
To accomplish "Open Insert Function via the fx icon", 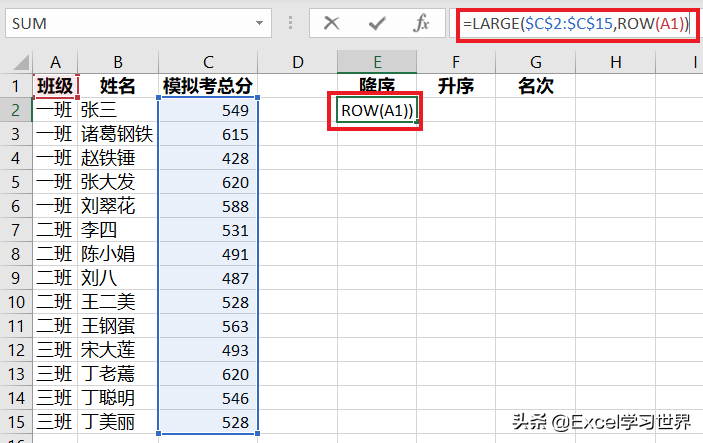I will (x=421, y=23).
